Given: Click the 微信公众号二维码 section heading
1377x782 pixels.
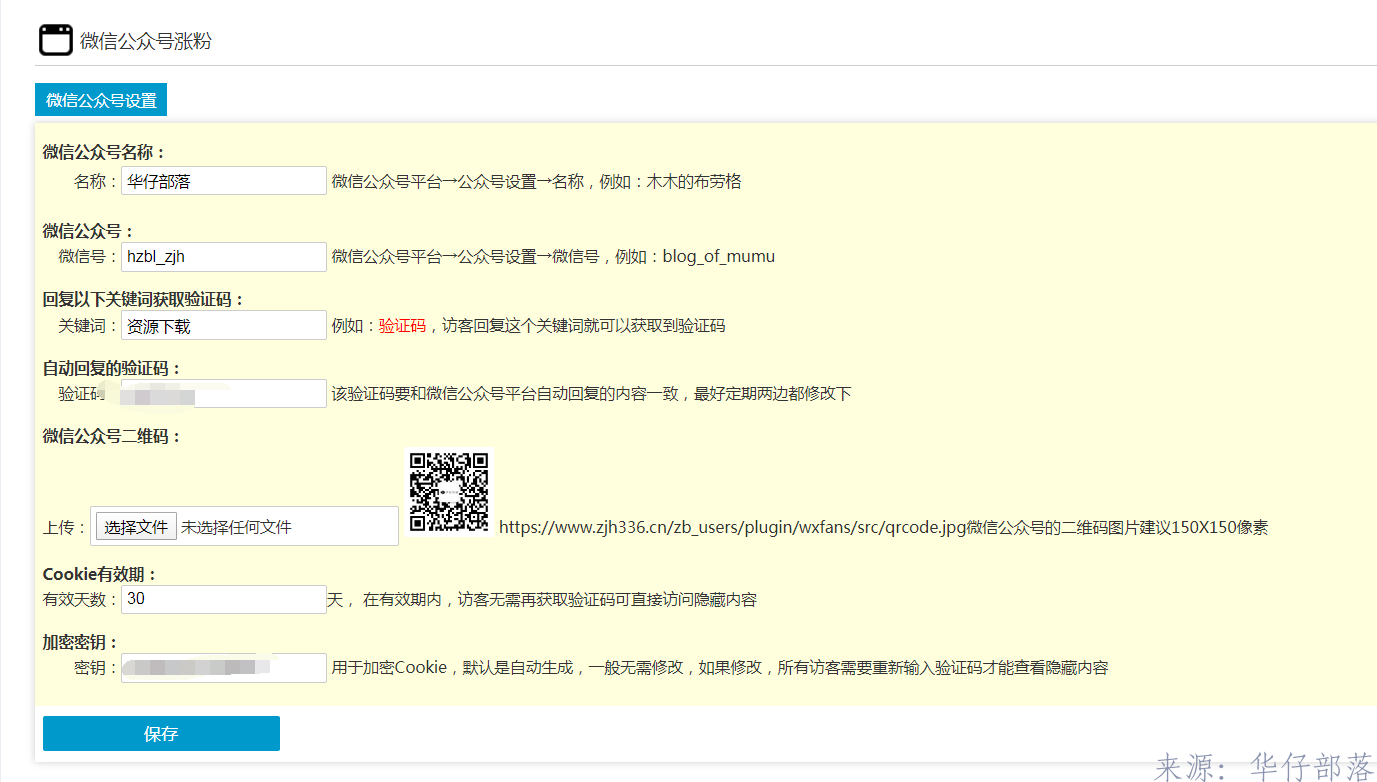Looking at the screenshot, I should pyautogui.click(x=112, y=436).
